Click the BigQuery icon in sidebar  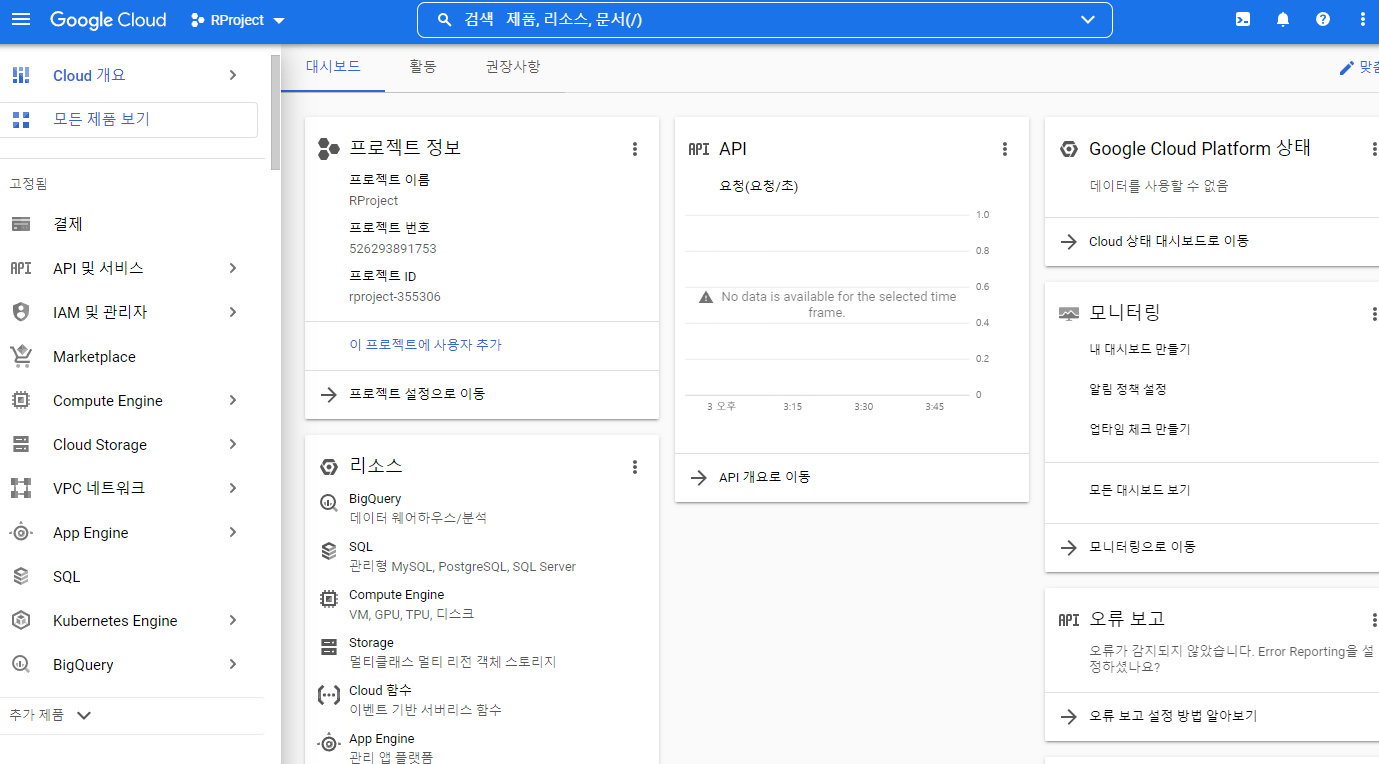click(x=21, y=665)
